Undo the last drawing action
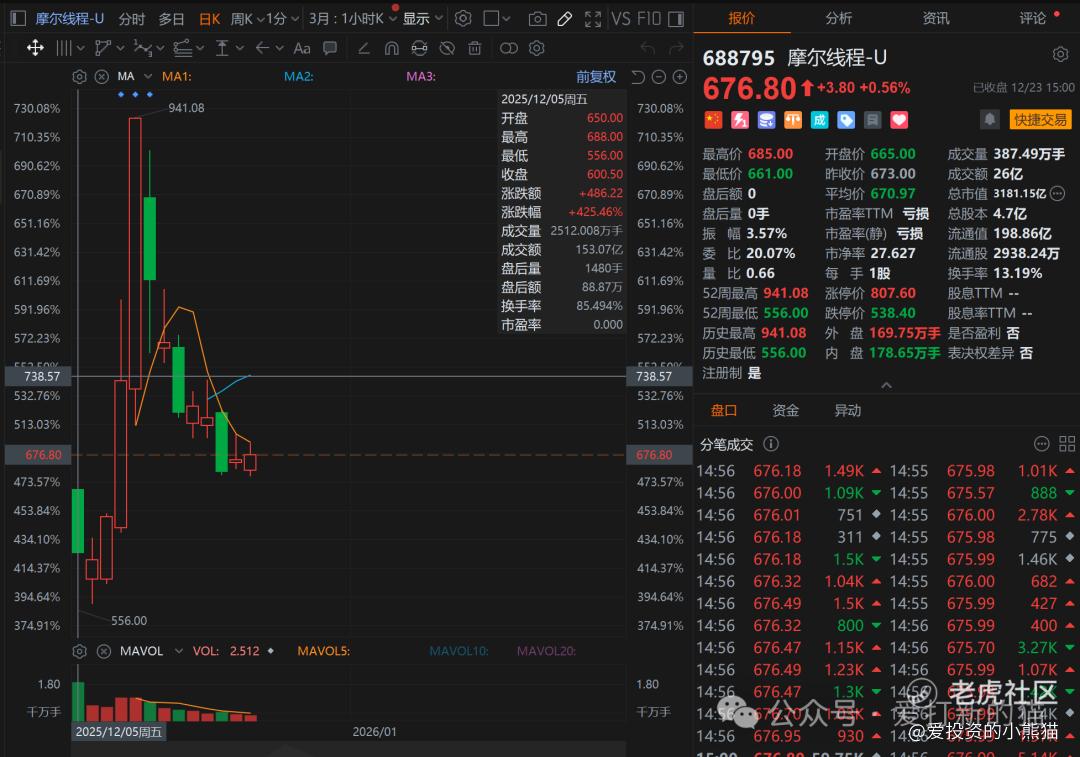 (647, 48)
